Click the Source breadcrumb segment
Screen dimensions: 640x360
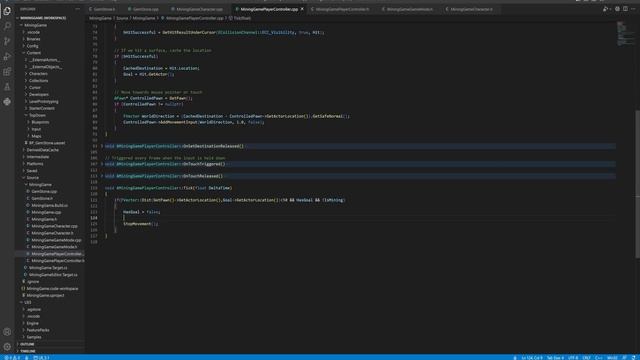click(x=122, y=18)
